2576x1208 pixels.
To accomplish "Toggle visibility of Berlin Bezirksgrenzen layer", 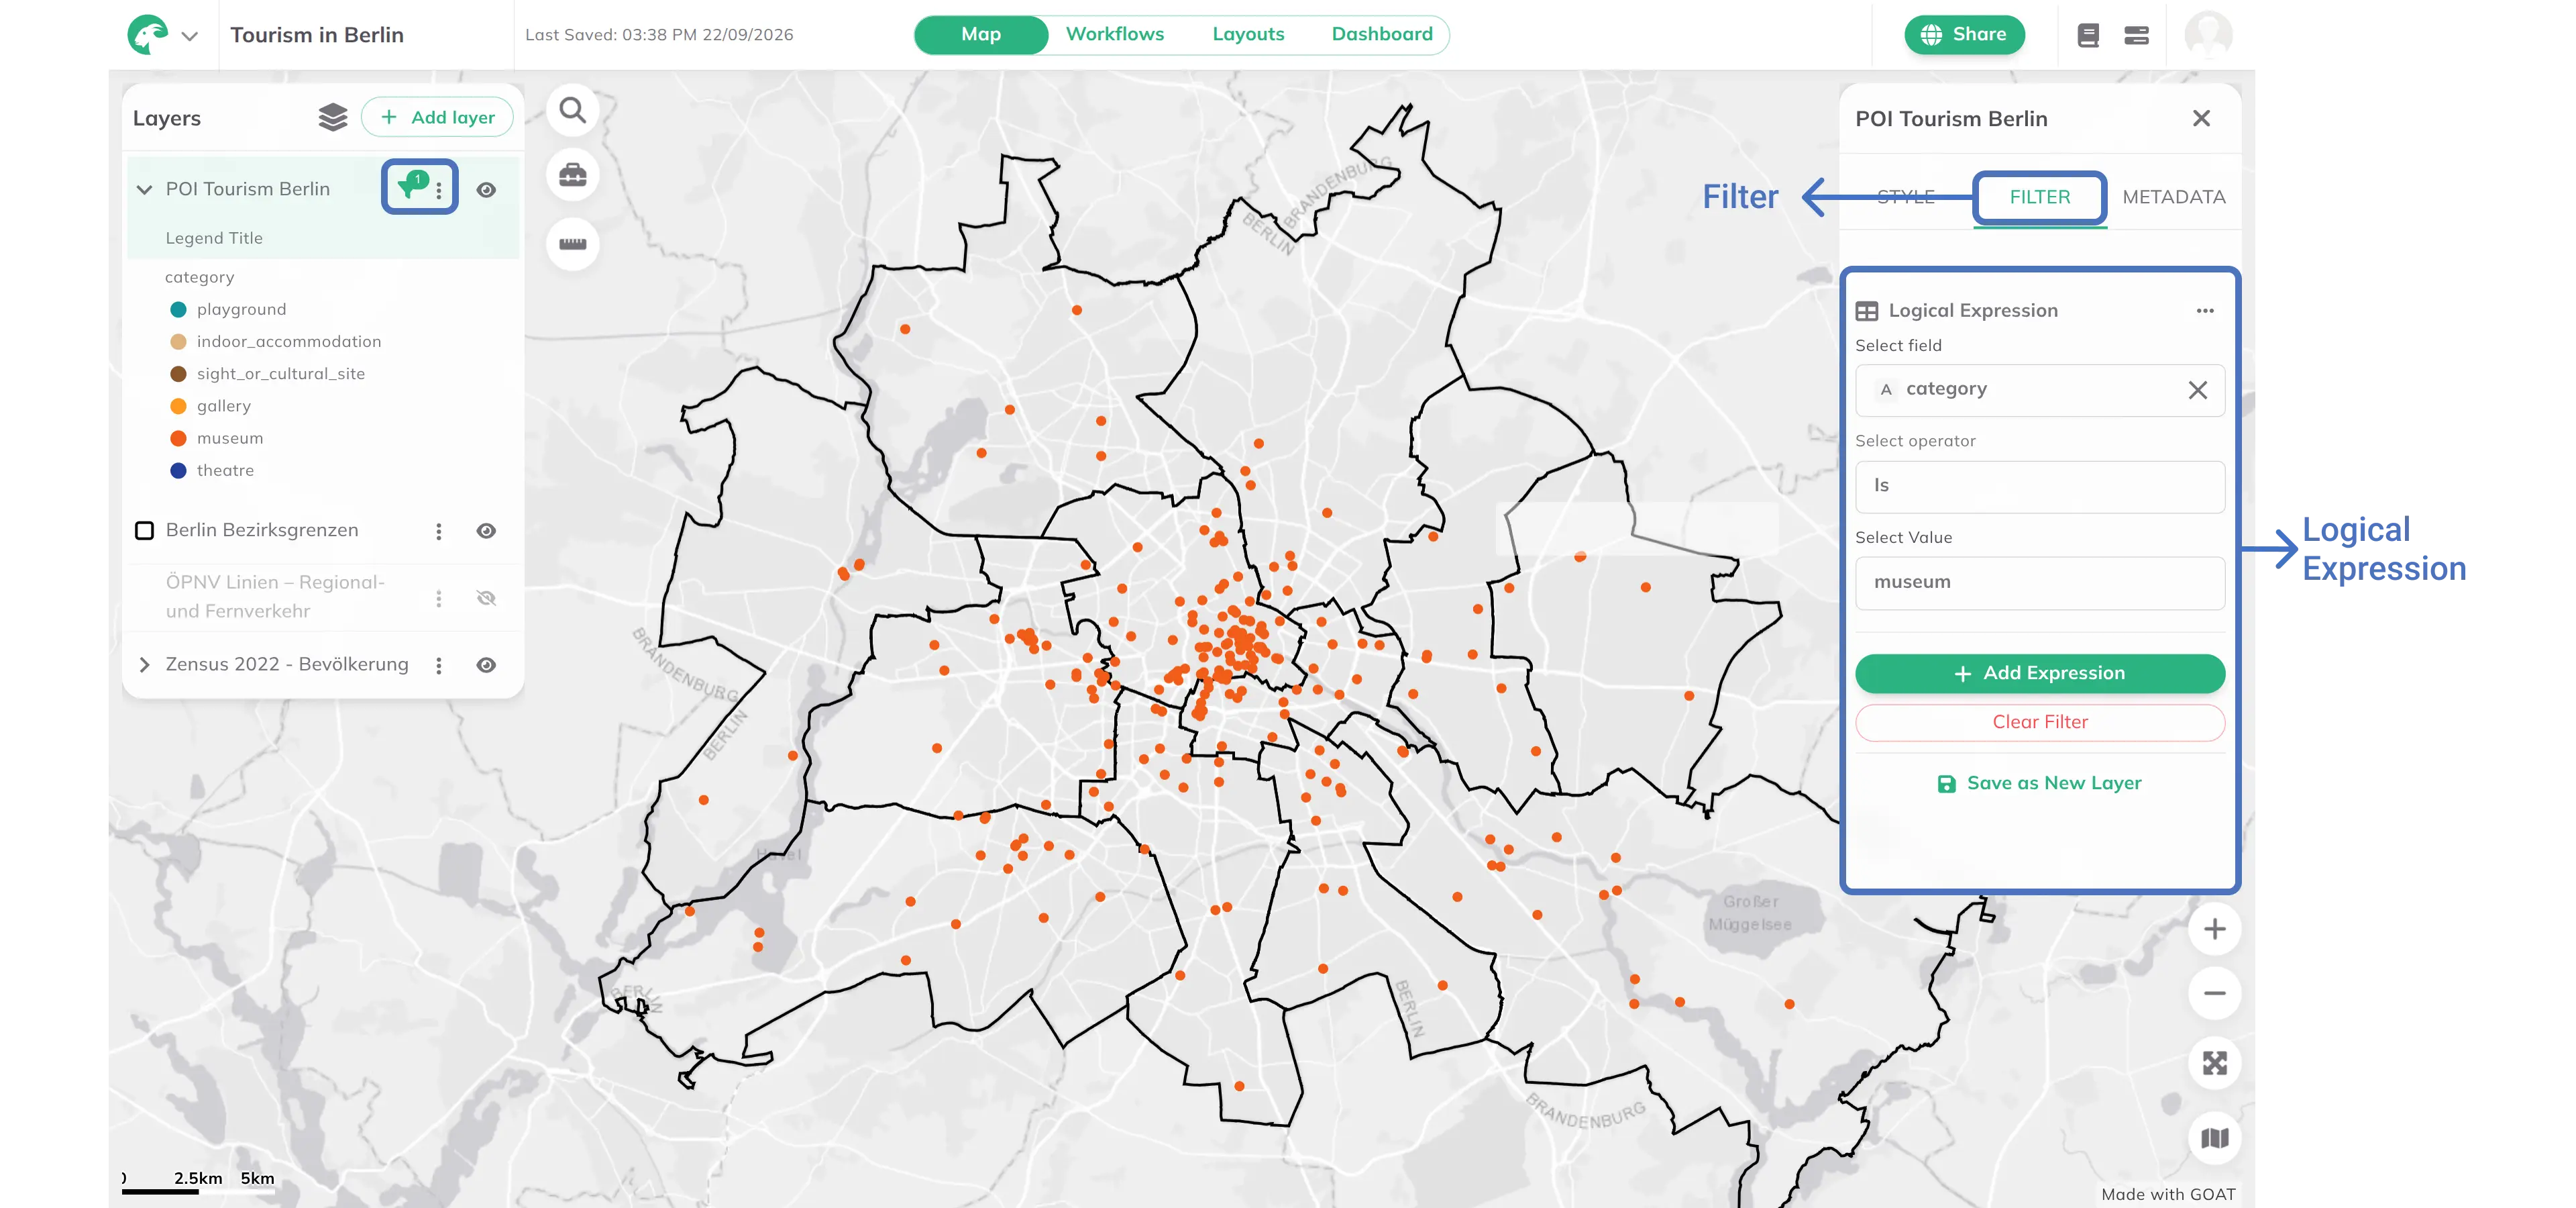I will 486,531.
